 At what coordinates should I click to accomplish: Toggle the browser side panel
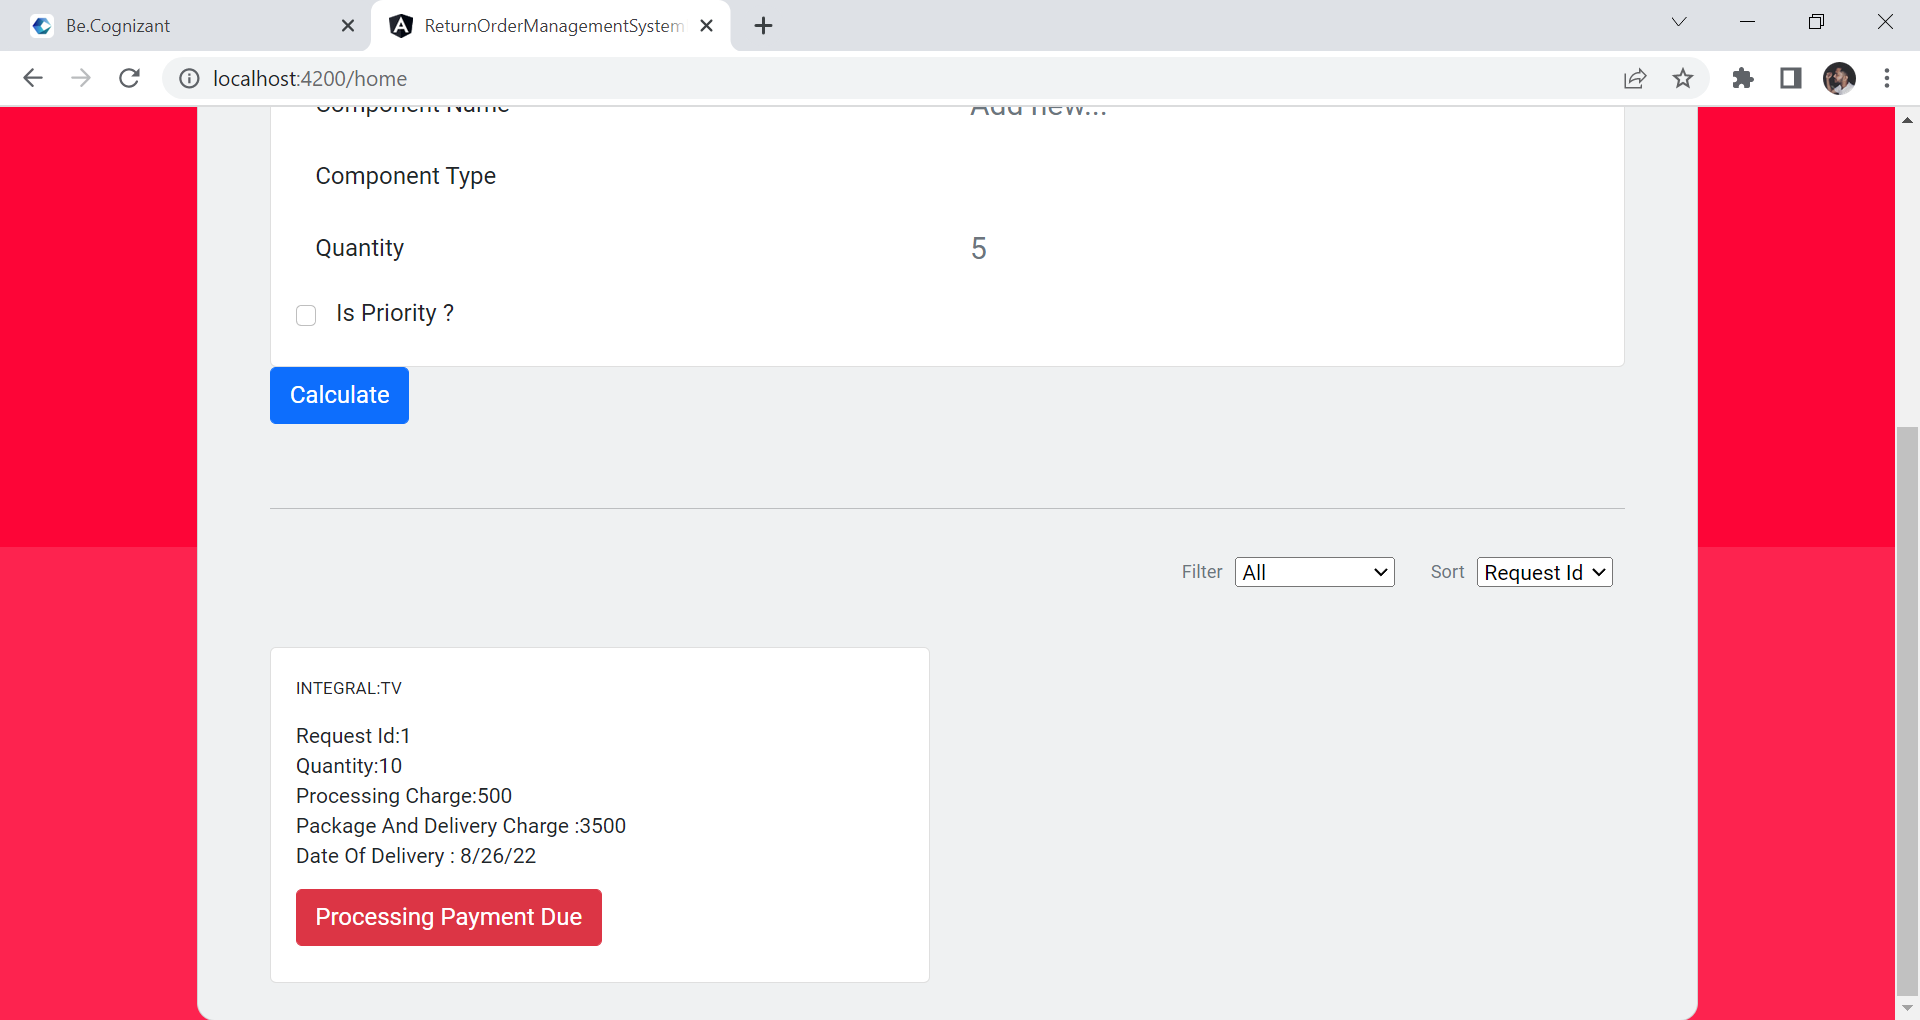(x=1791, y=78)
